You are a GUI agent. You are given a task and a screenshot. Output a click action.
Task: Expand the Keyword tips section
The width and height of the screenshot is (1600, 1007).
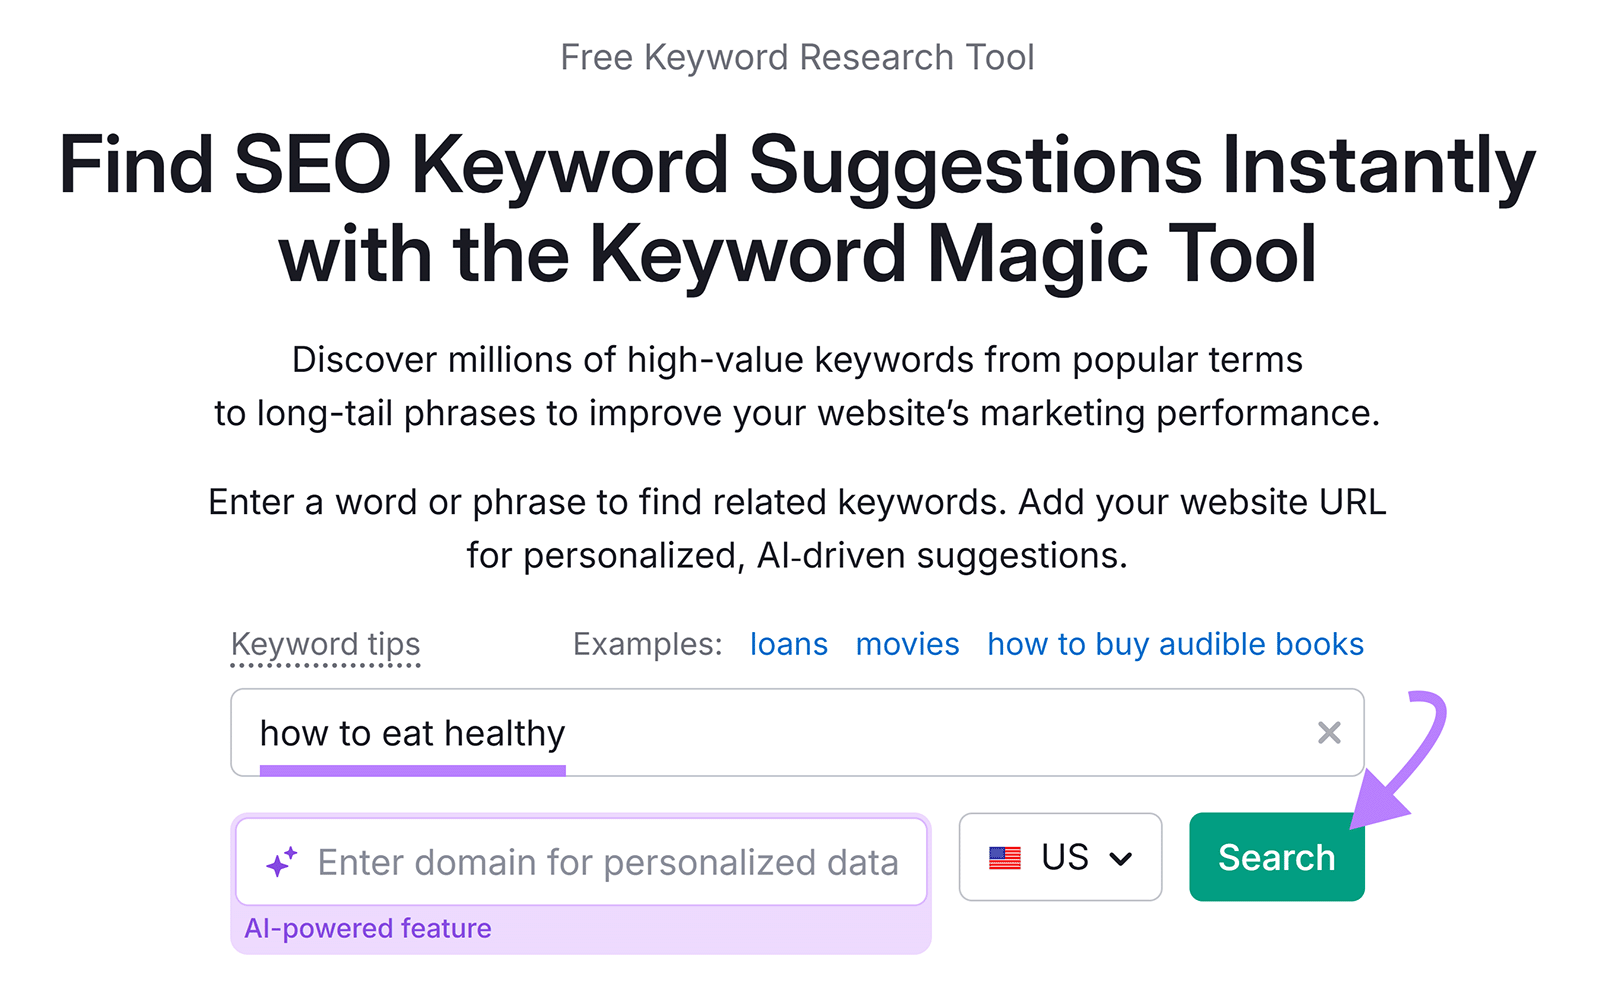325,644
